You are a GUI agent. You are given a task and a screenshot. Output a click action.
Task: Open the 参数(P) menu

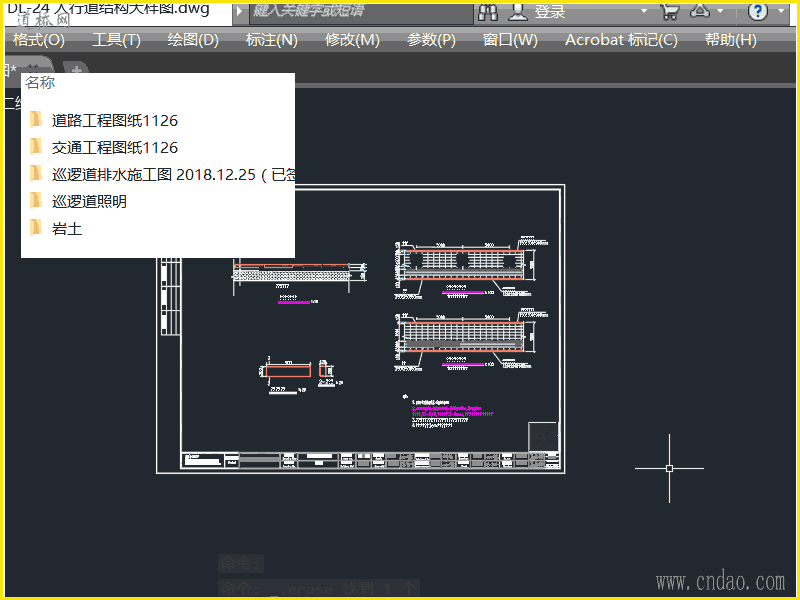[431, 40]
